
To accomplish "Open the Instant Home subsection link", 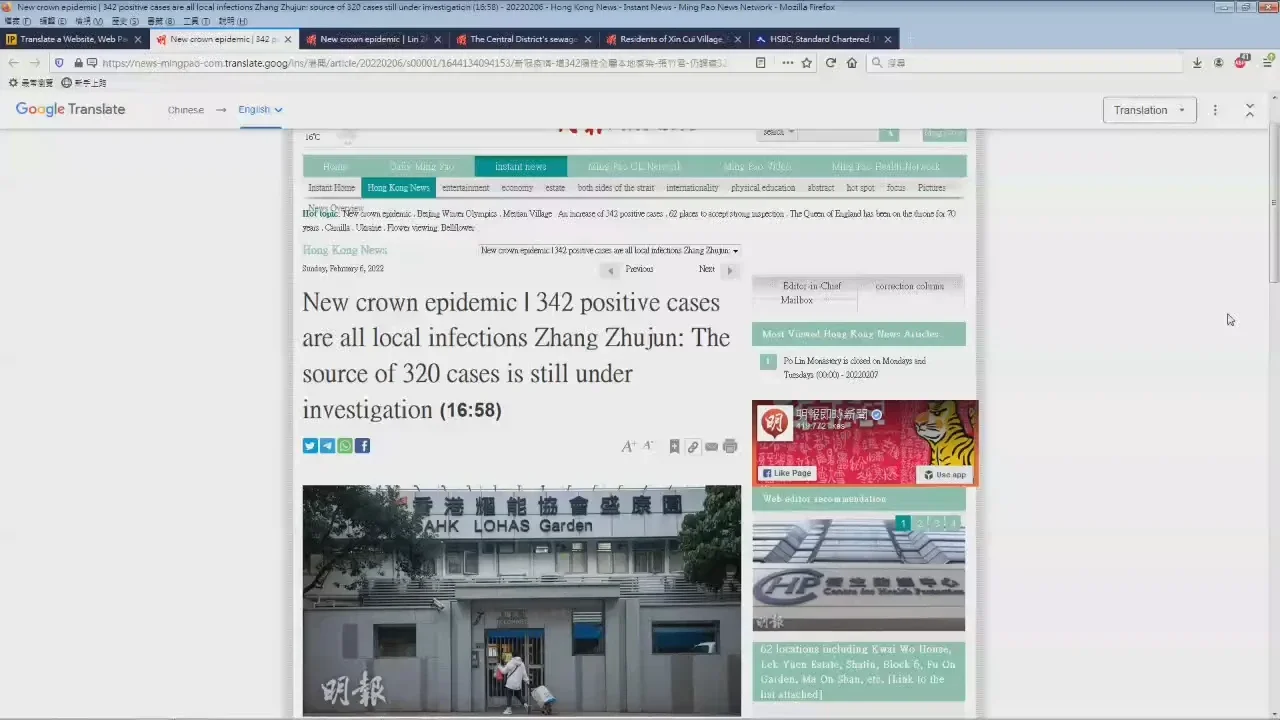I will coord(332,188).
